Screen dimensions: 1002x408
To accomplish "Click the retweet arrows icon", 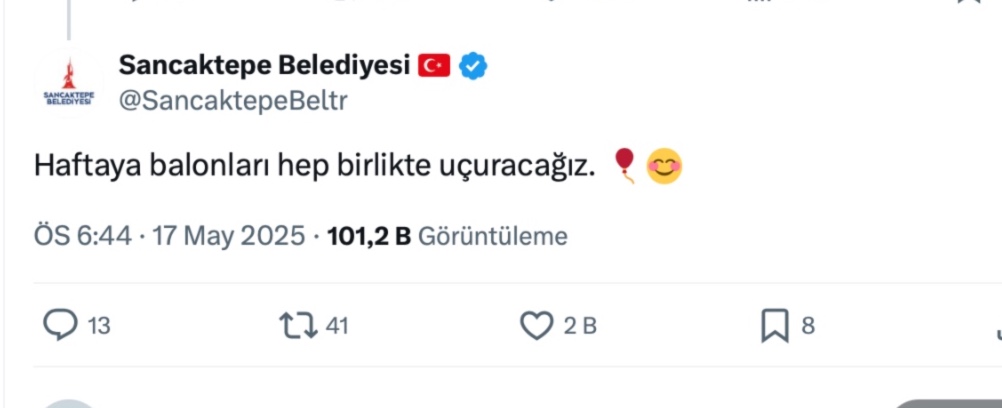I will 298,326.
